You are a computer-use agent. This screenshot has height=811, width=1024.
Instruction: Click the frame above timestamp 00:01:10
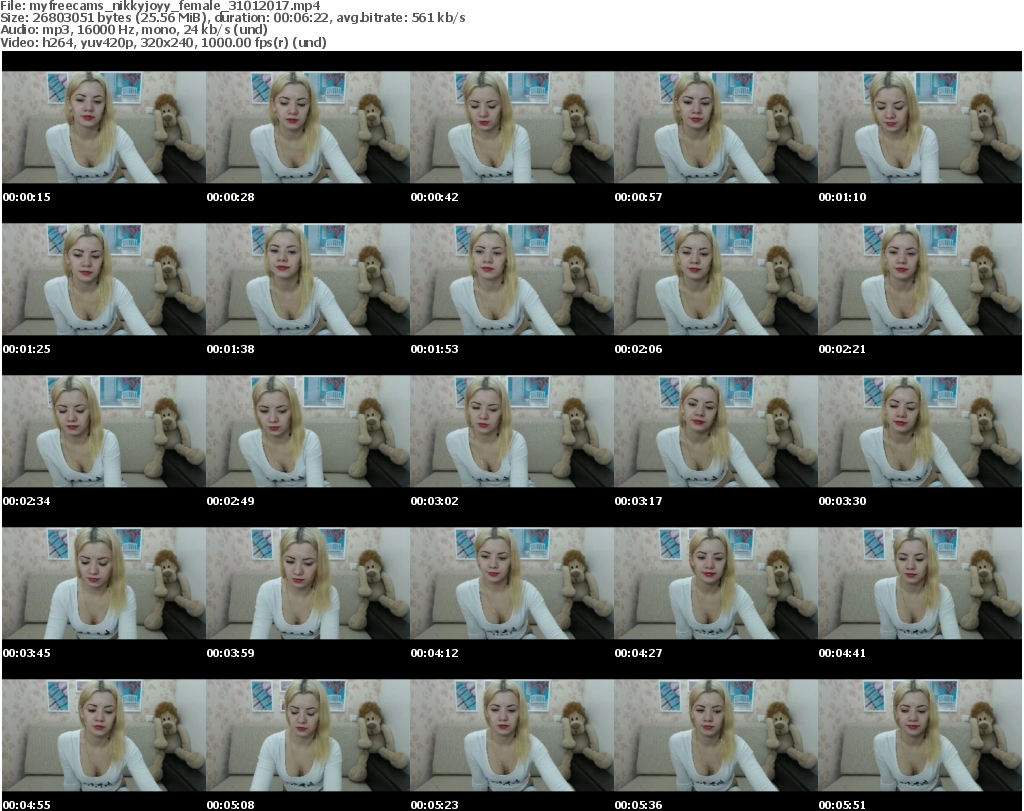[920, 127]
